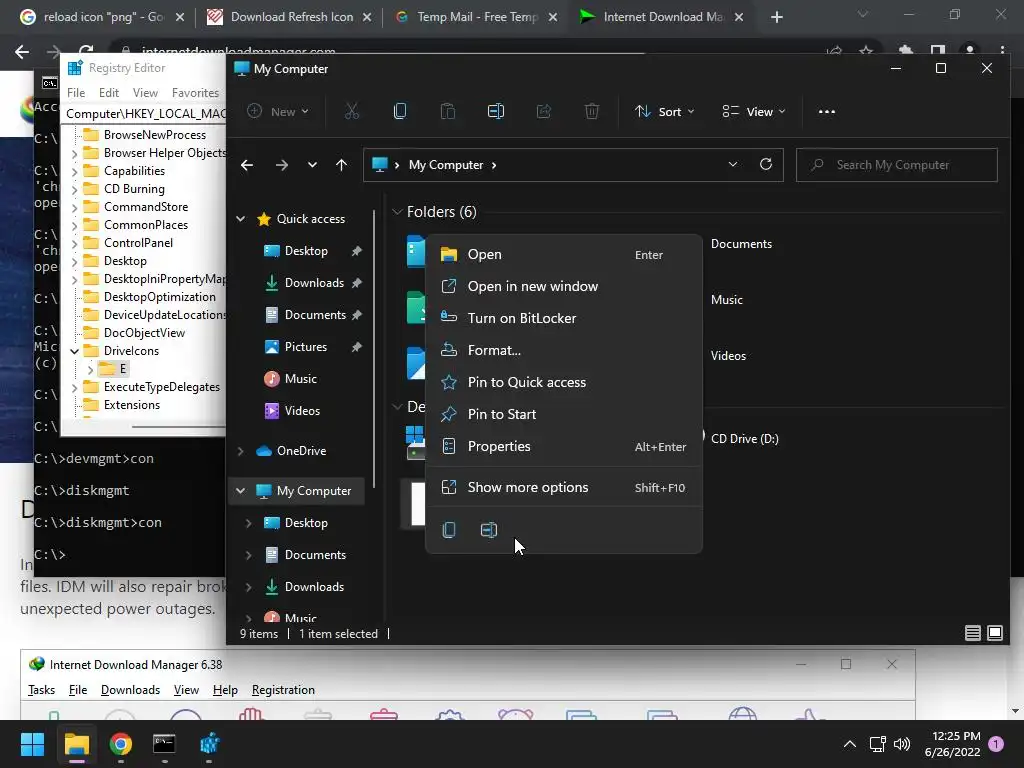Go up one folder level in Explorer
The image size is (1024, 768).
tap(342, 165)
